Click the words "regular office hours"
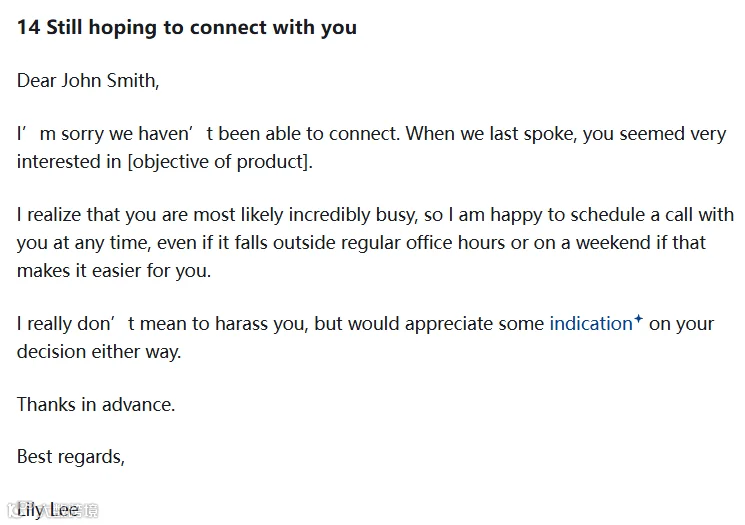Image resolution: width=745 pixels, height=525 pixels. [x=420, y=243]
